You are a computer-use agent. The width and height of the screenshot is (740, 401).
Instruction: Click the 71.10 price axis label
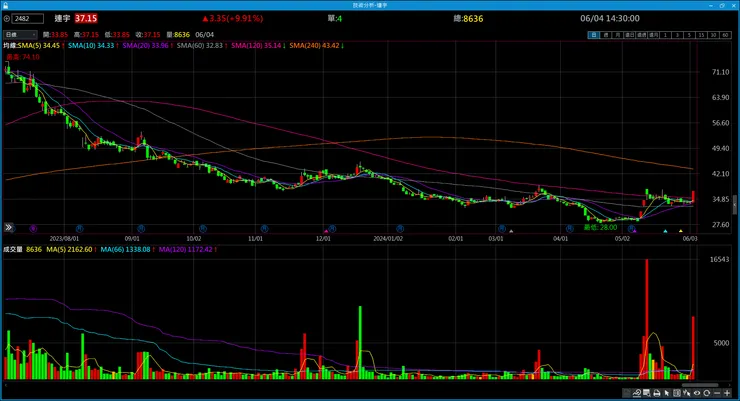tap(721, 72)
